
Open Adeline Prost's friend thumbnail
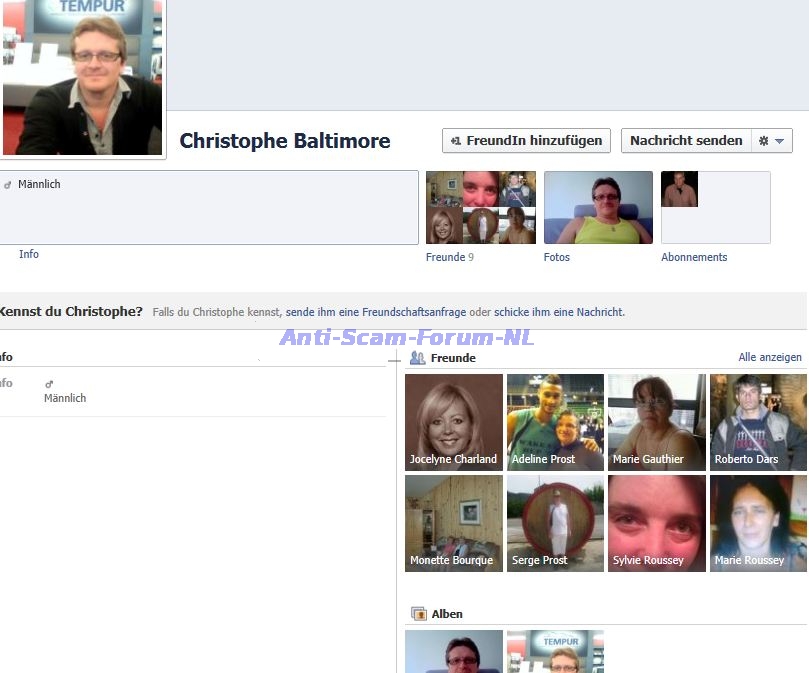coord(555,422)
